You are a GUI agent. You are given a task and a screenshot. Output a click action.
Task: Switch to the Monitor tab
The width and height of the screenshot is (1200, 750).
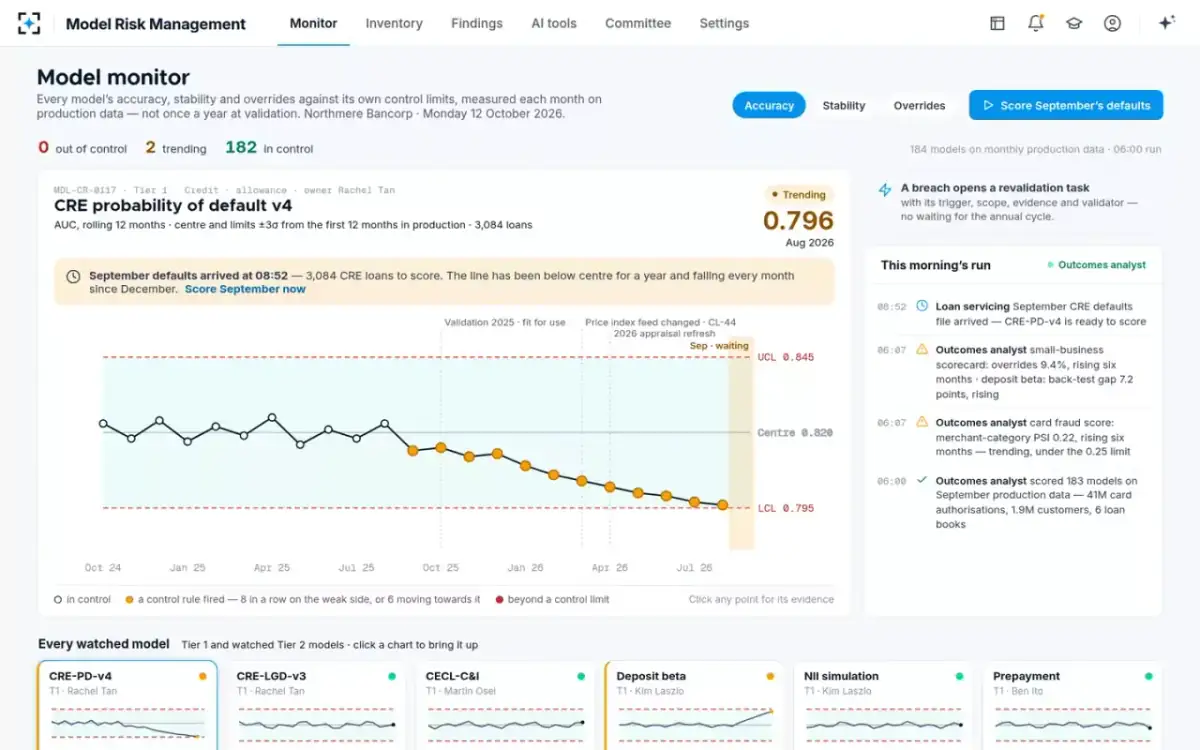click(x=313, y=23)
